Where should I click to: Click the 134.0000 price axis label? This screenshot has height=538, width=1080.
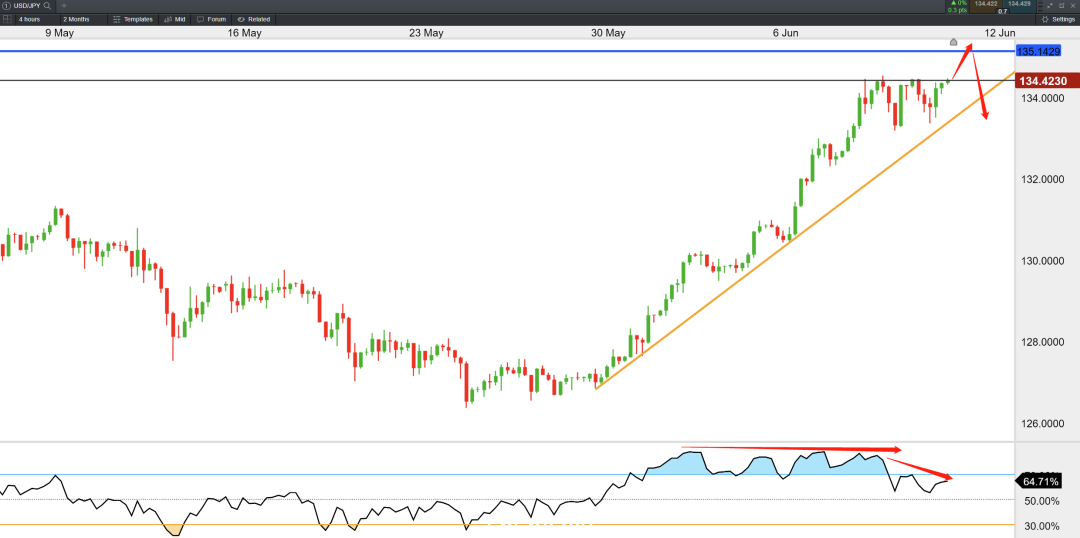(x=1043, y=99)
